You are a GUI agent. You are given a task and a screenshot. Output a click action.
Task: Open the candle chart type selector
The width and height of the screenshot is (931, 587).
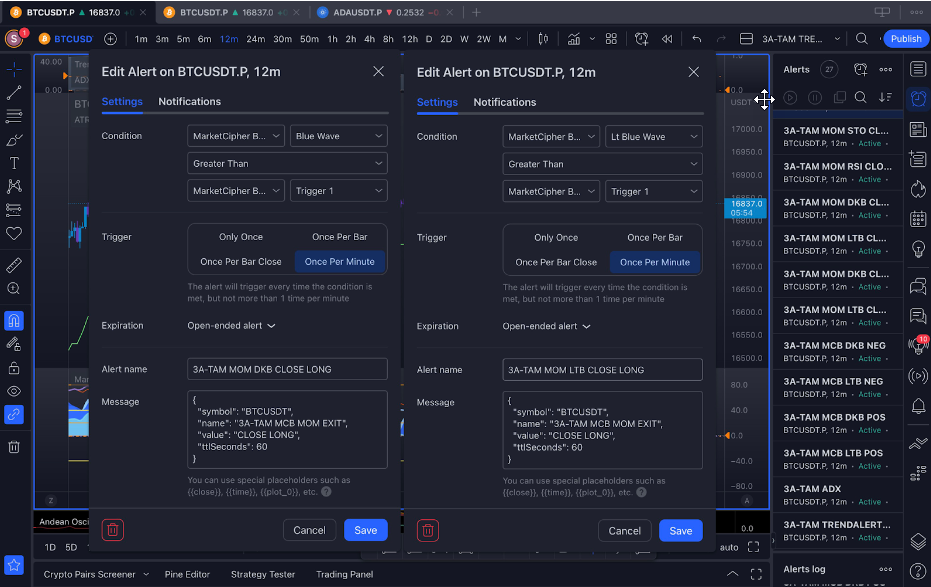pyautogui.click(x=543, y=39)
